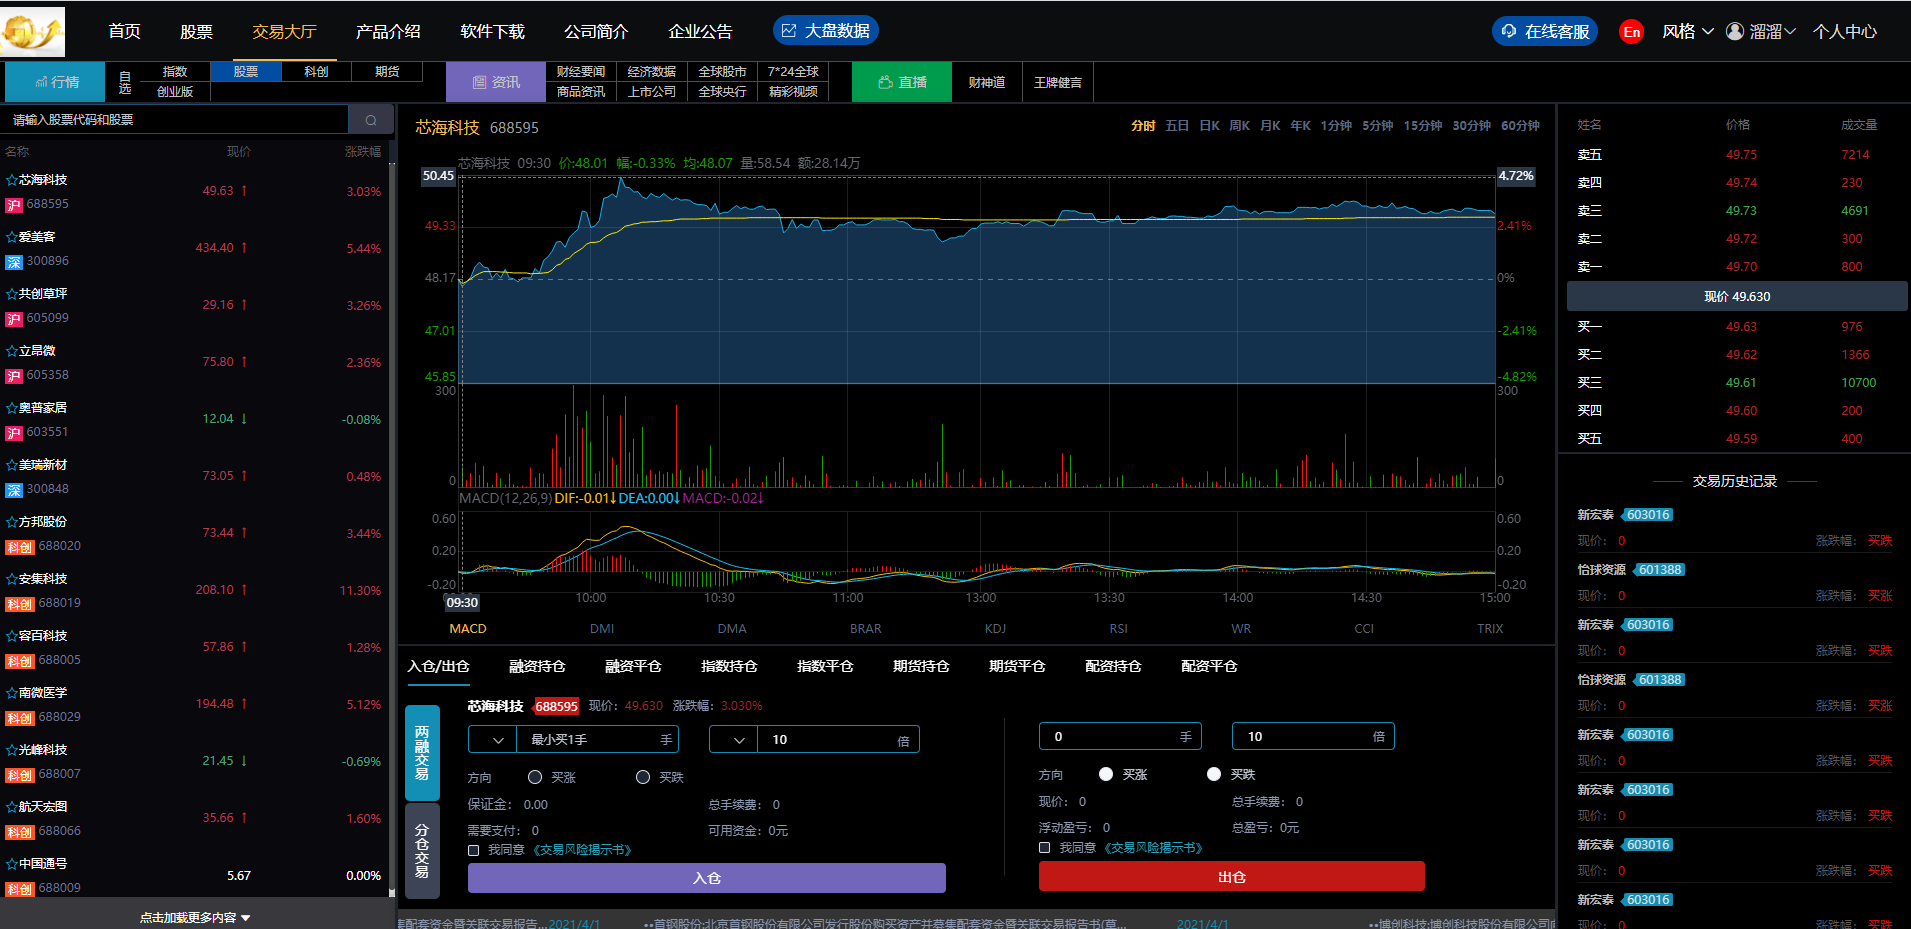
Task: Toggle favorite star for 方邦股份
Action: pos(12,522)
